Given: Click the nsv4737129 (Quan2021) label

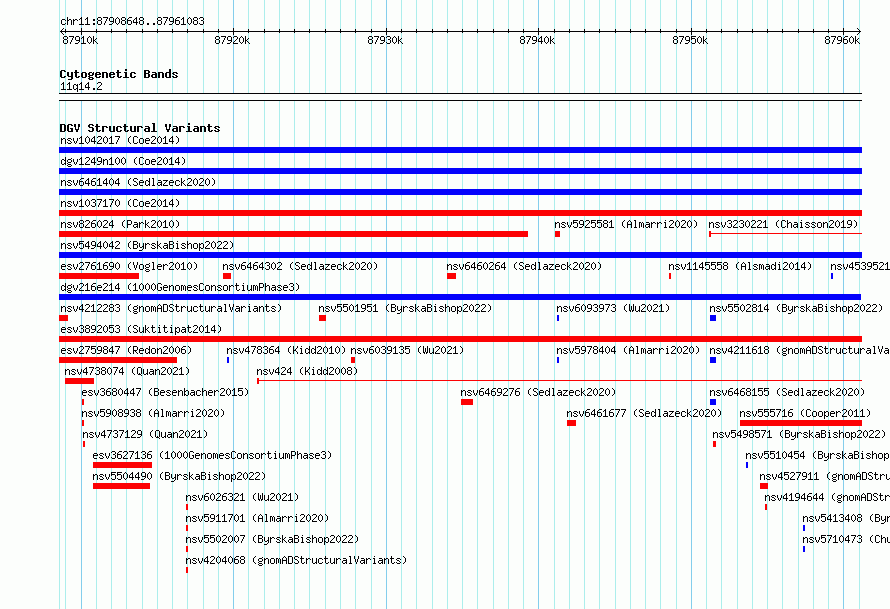Looking at the screenshot, I should coord(145,434).
